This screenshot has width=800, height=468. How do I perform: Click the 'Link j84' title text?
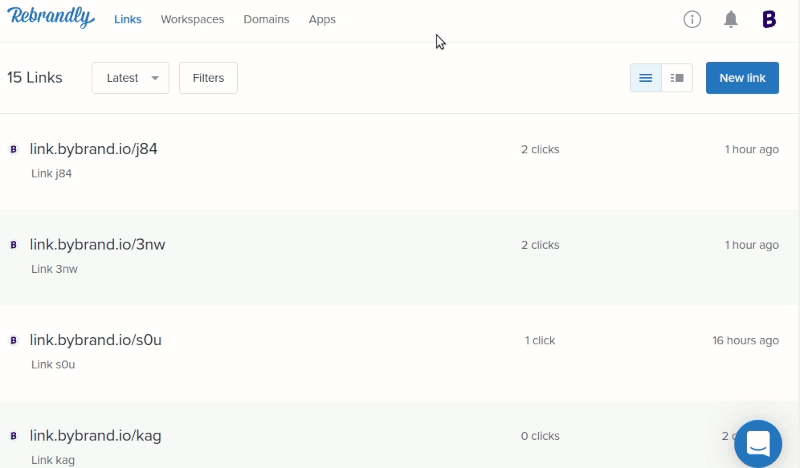pos(52,174)
